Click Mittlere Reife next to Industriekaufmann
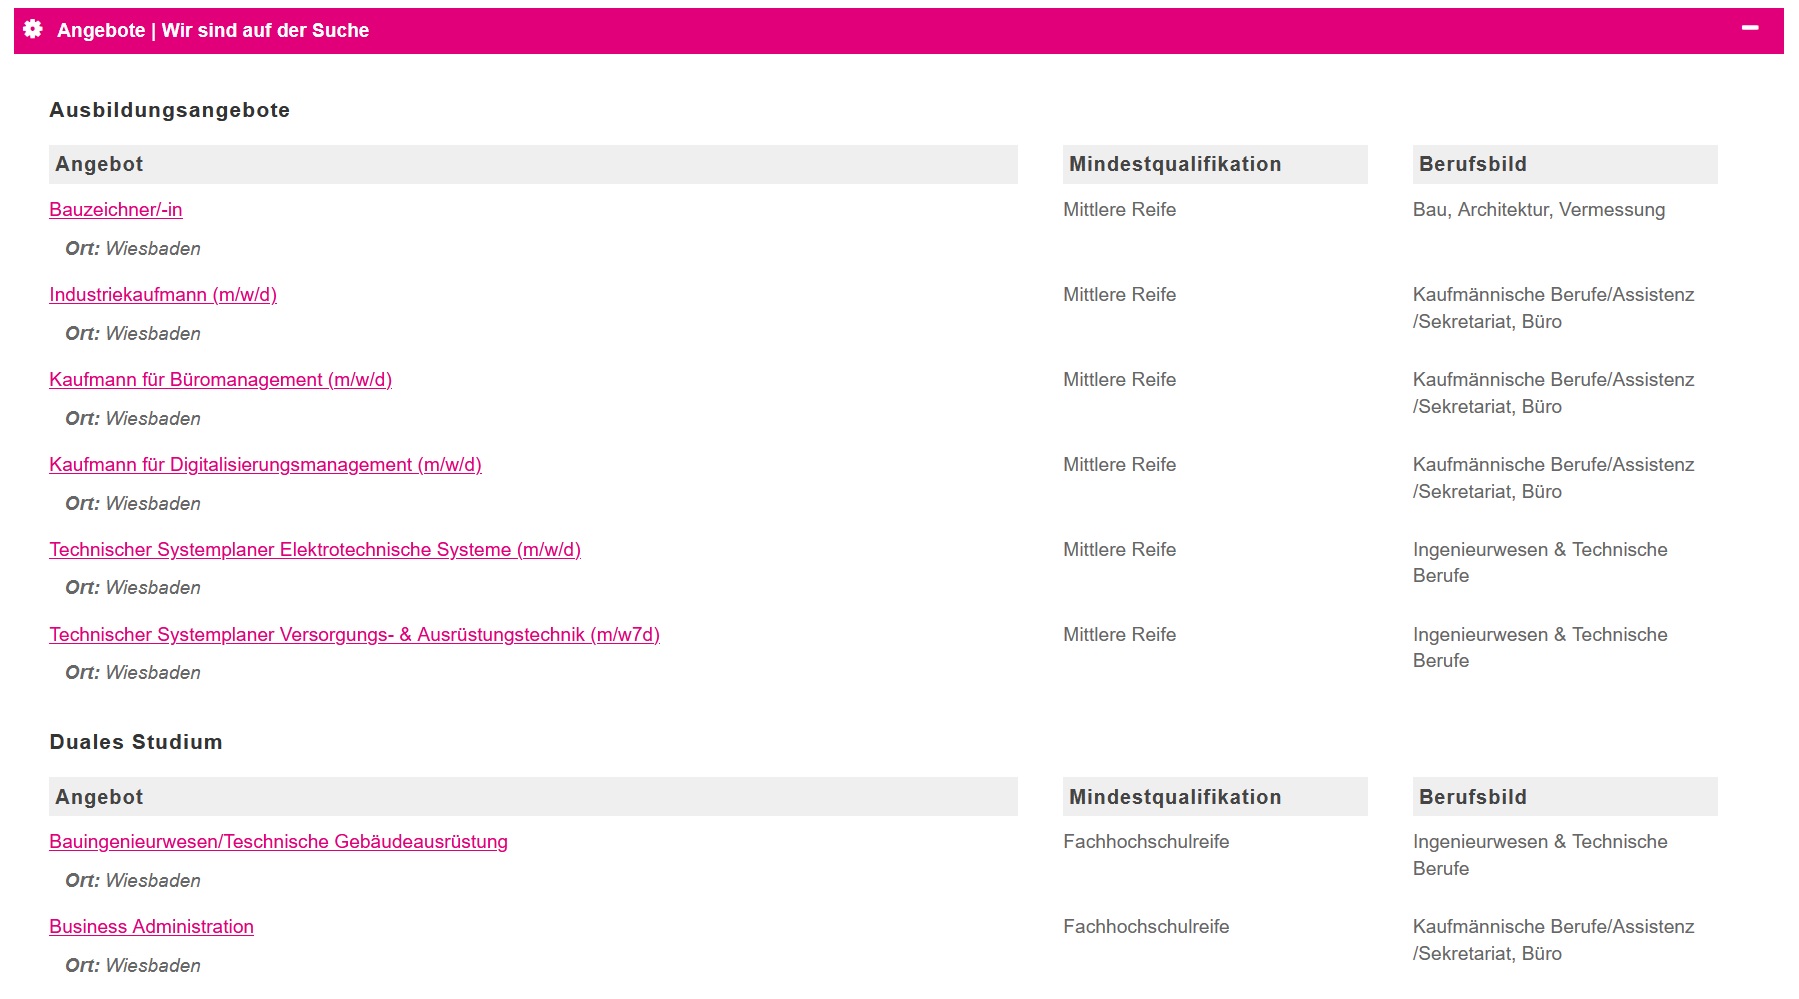 coord(1119,294)
